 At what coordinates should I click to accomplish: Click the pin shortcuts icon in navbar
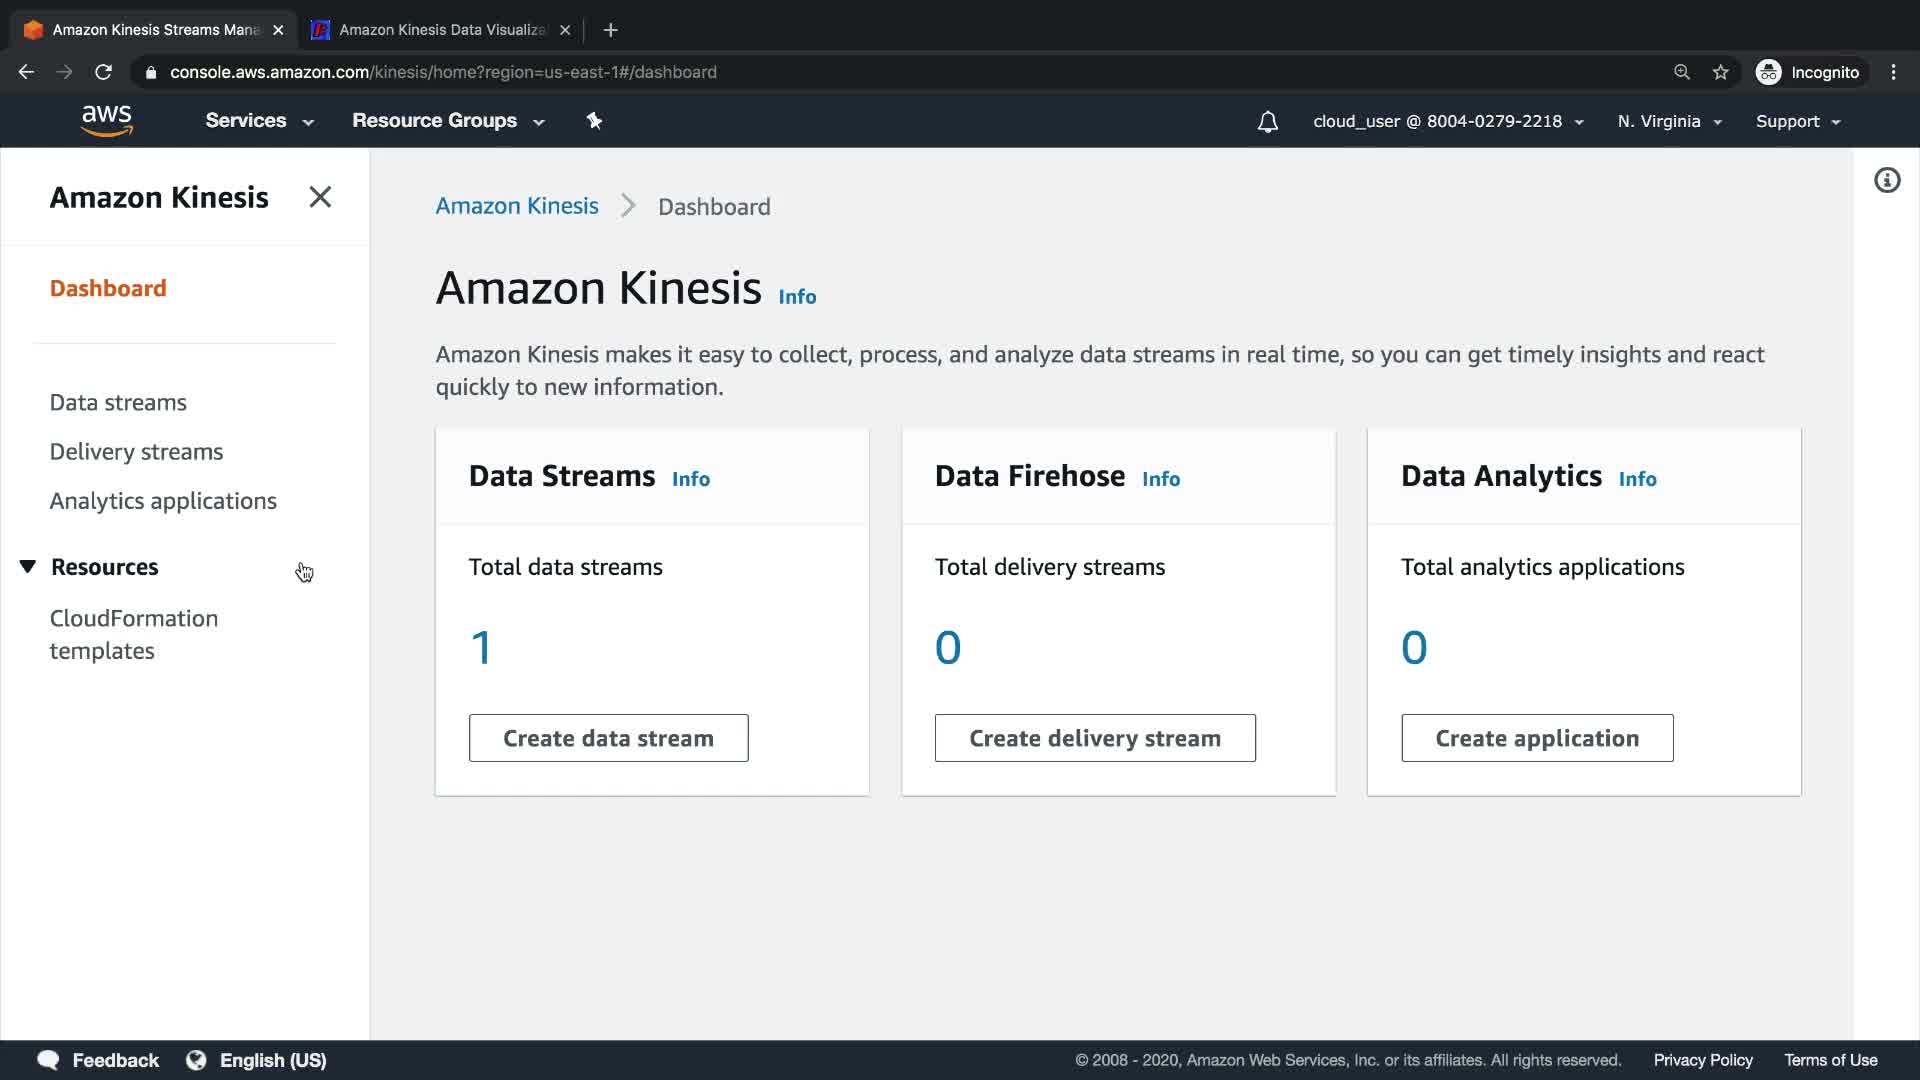pyautogui.click(x=594, y=121)
